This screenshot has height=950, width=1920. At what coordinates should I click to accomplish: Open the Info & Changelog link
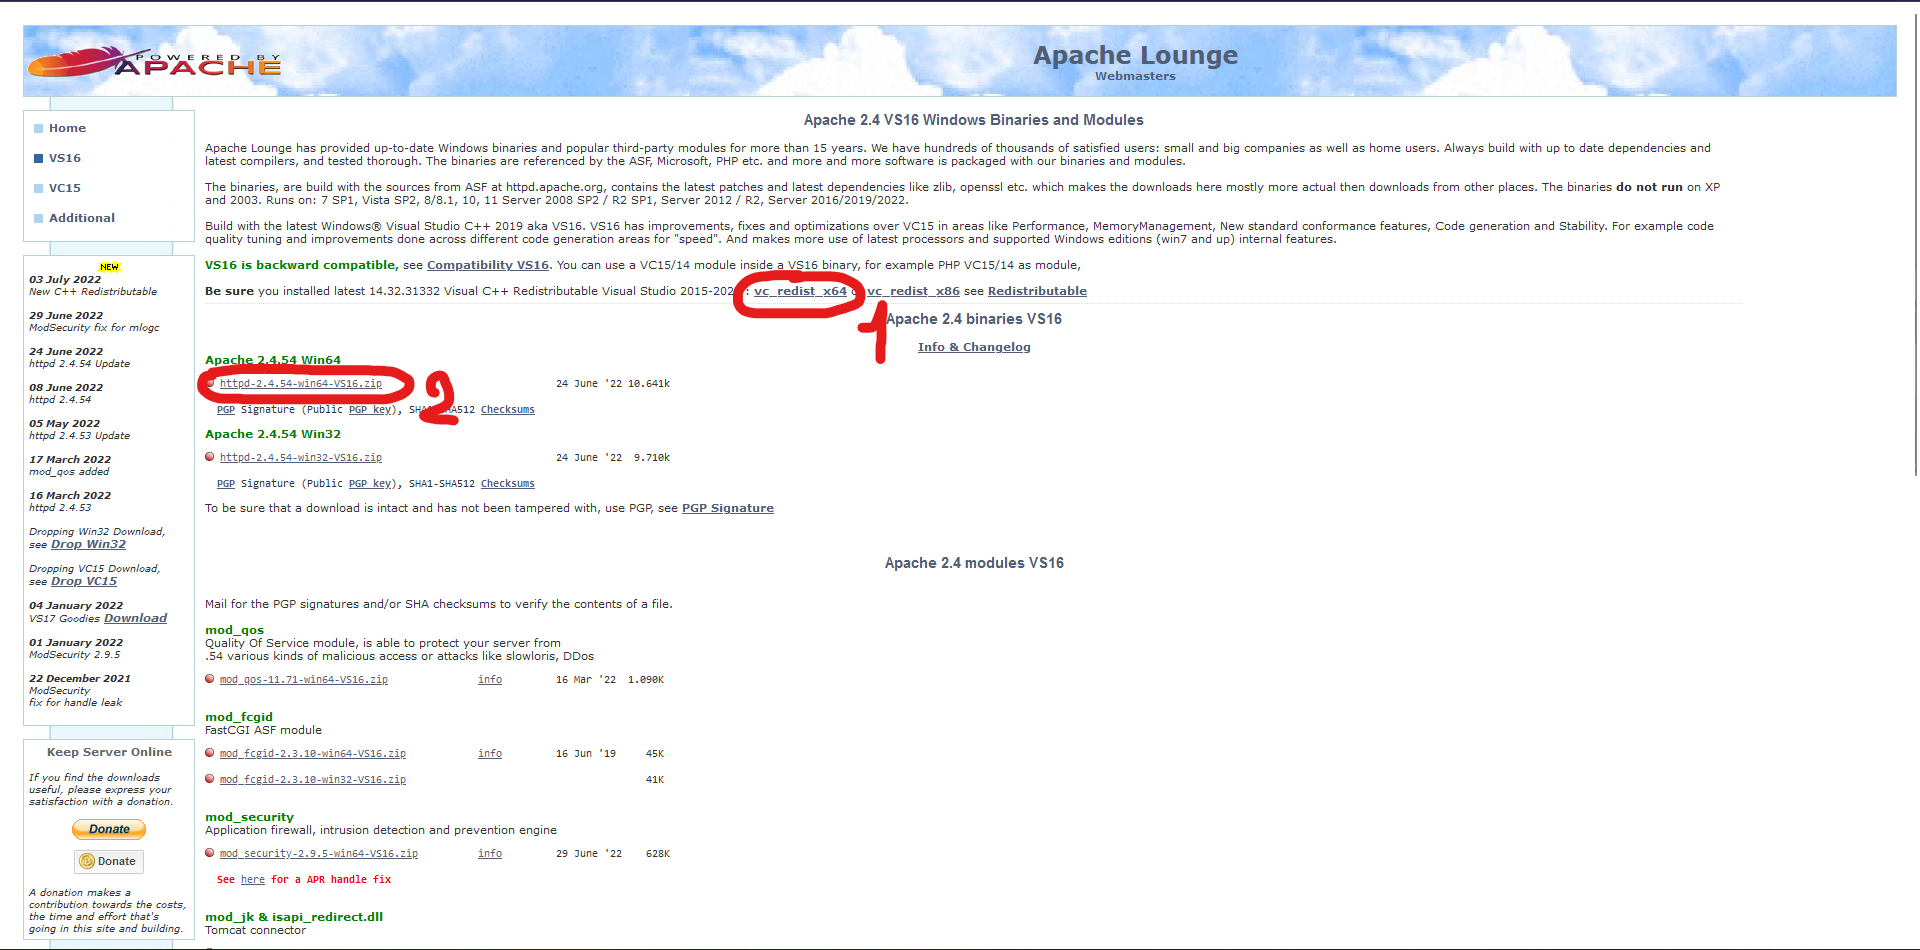tap(974, 347)
